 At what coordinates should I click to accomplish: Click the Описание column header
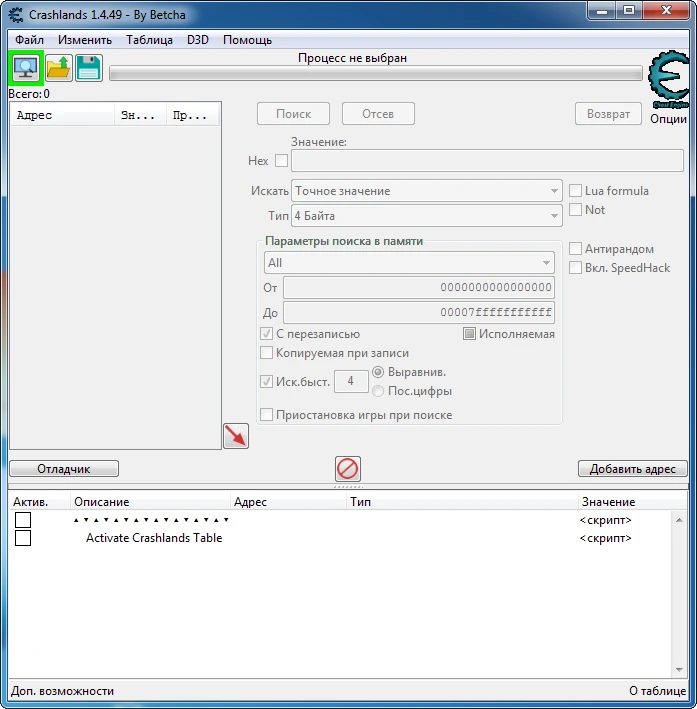[150, 501]
